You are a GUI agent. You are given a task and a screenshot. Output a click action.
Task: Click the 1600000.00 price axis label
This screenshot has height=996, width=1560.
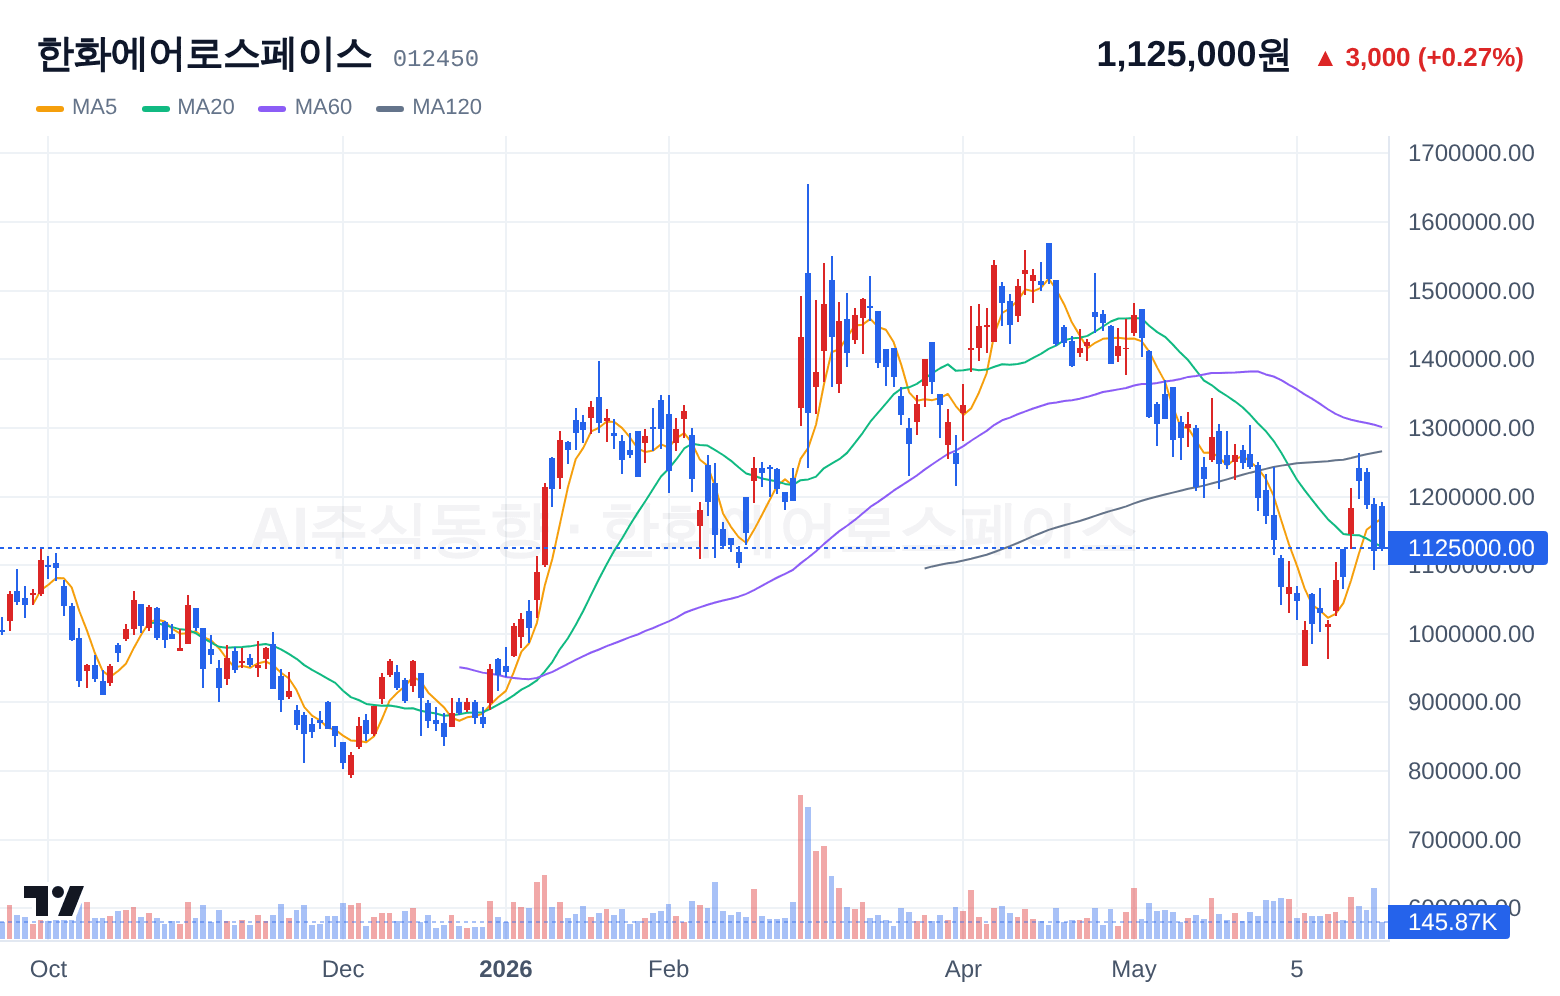1471,222
